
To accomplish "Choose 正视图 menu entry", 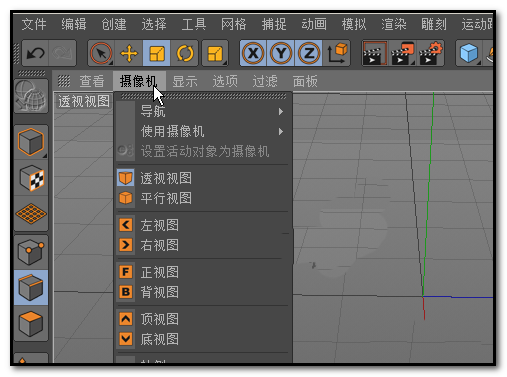I will (x=203, y=272).
